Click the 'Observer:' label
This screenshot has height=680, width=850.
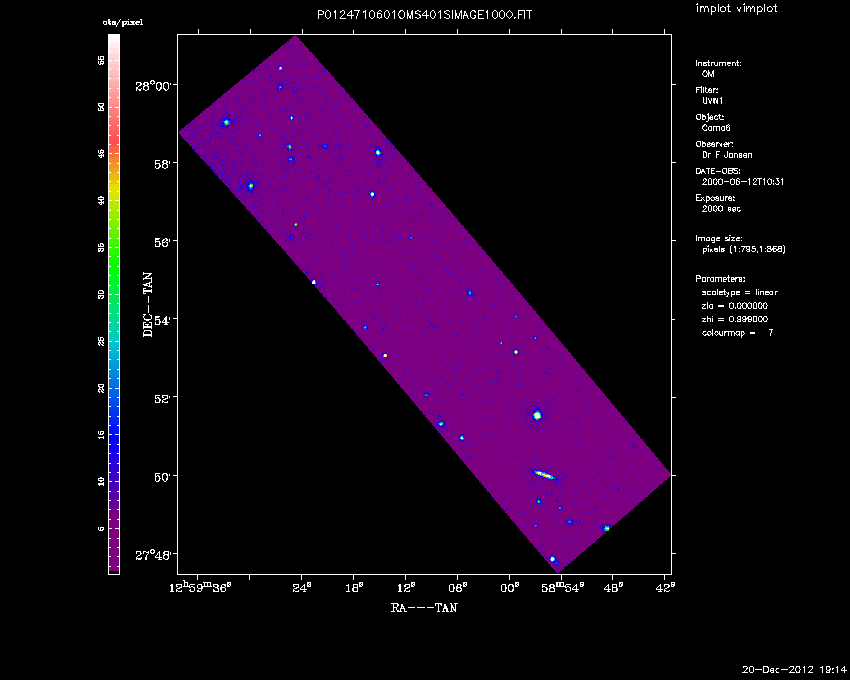tap(714, 144)
